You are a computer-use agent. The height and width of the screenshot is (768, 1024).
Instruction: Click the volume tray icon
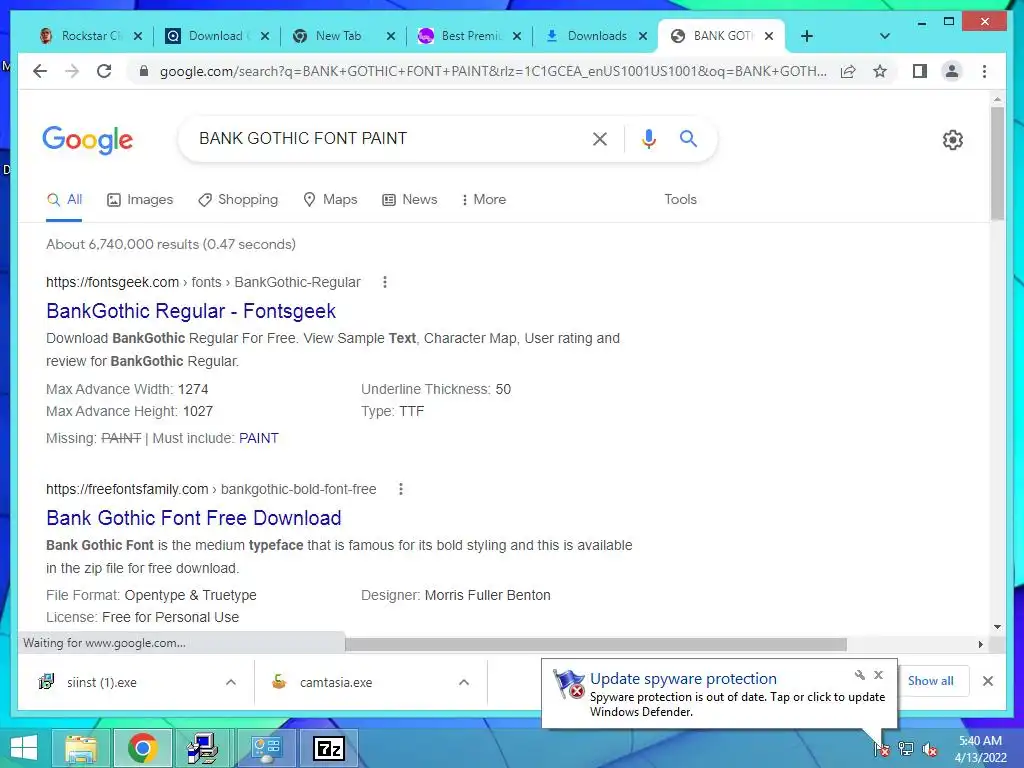pos(929,750)
